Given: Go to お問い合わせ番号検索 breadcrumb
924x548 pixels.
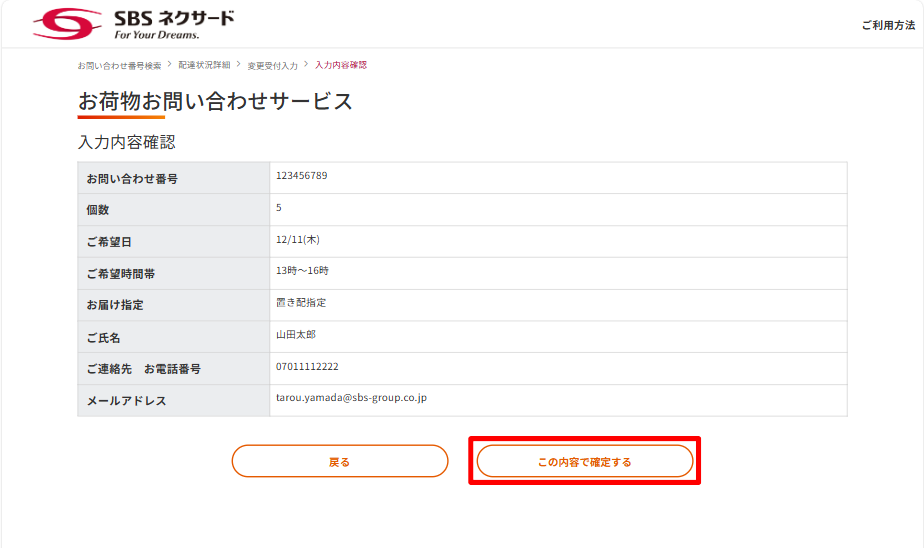Looking at the screenshot, I should point(119,65).
